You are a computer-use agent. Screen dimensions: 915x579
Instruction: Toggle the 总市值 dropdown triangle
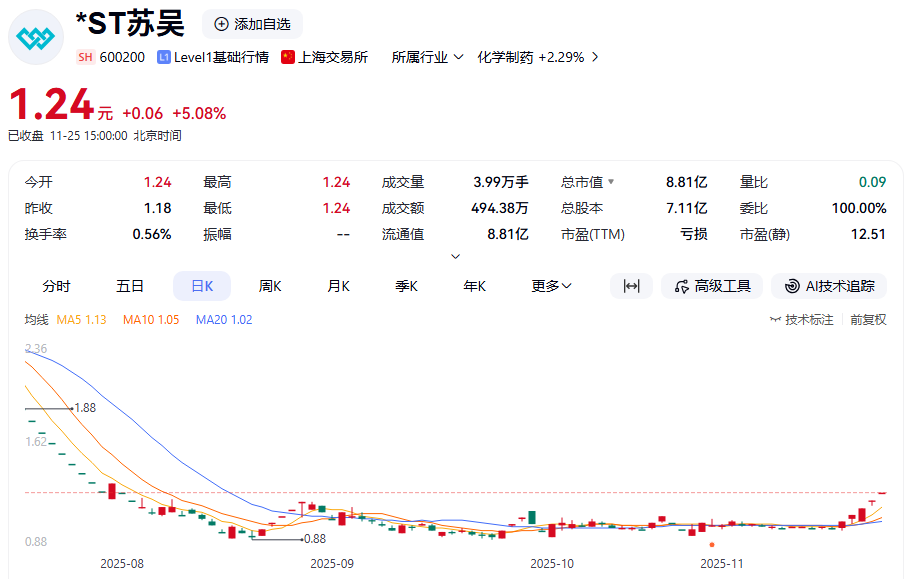click(611, 182)
